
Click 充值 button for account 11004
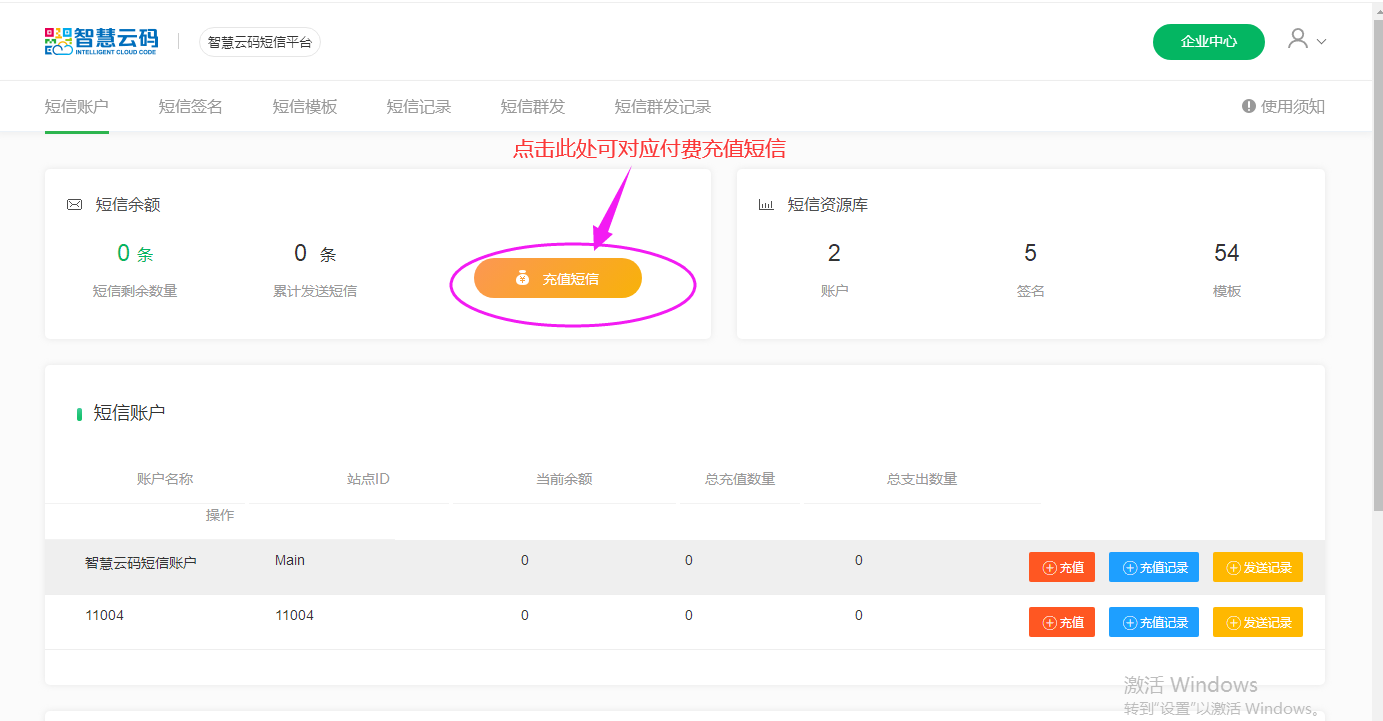[1062, 622]
